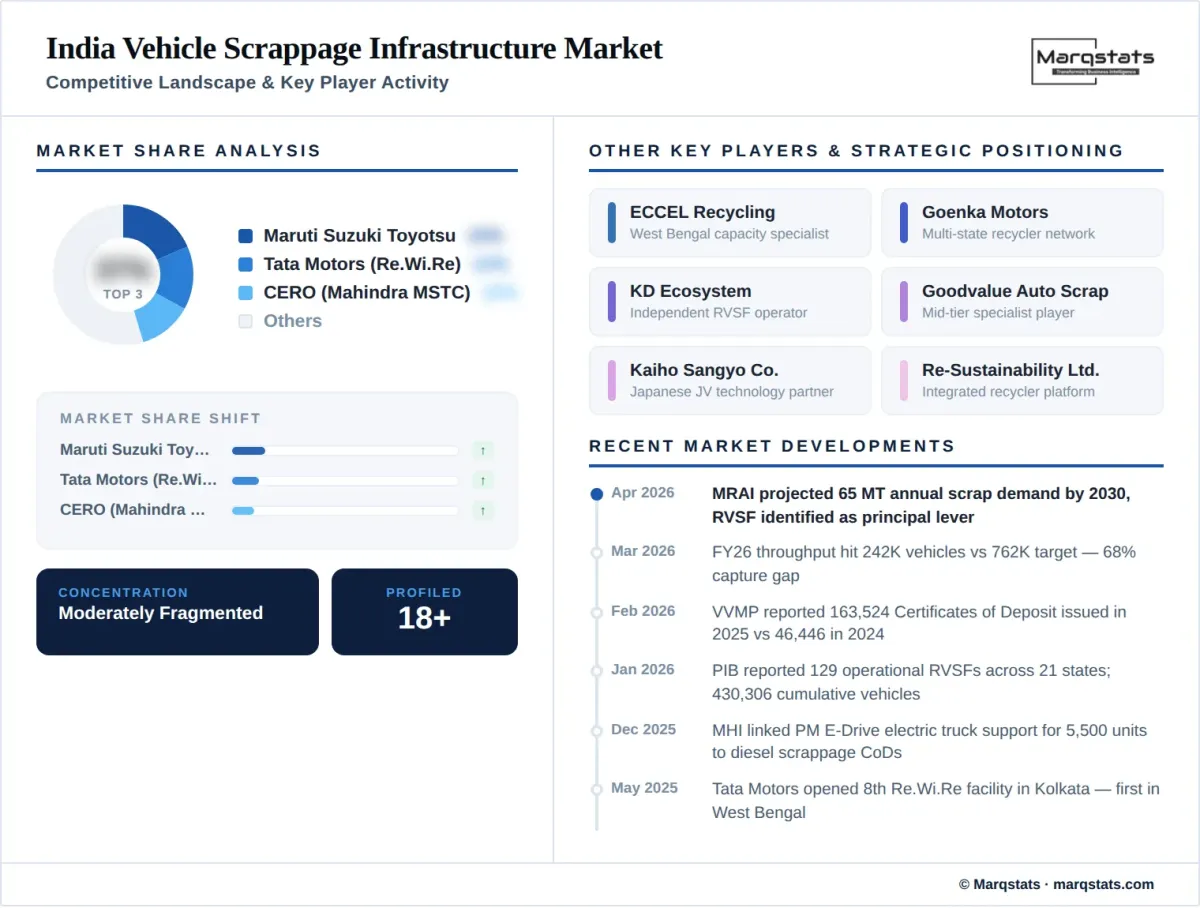Click the 'Market Share Analysis' heading

coord(179,151)
